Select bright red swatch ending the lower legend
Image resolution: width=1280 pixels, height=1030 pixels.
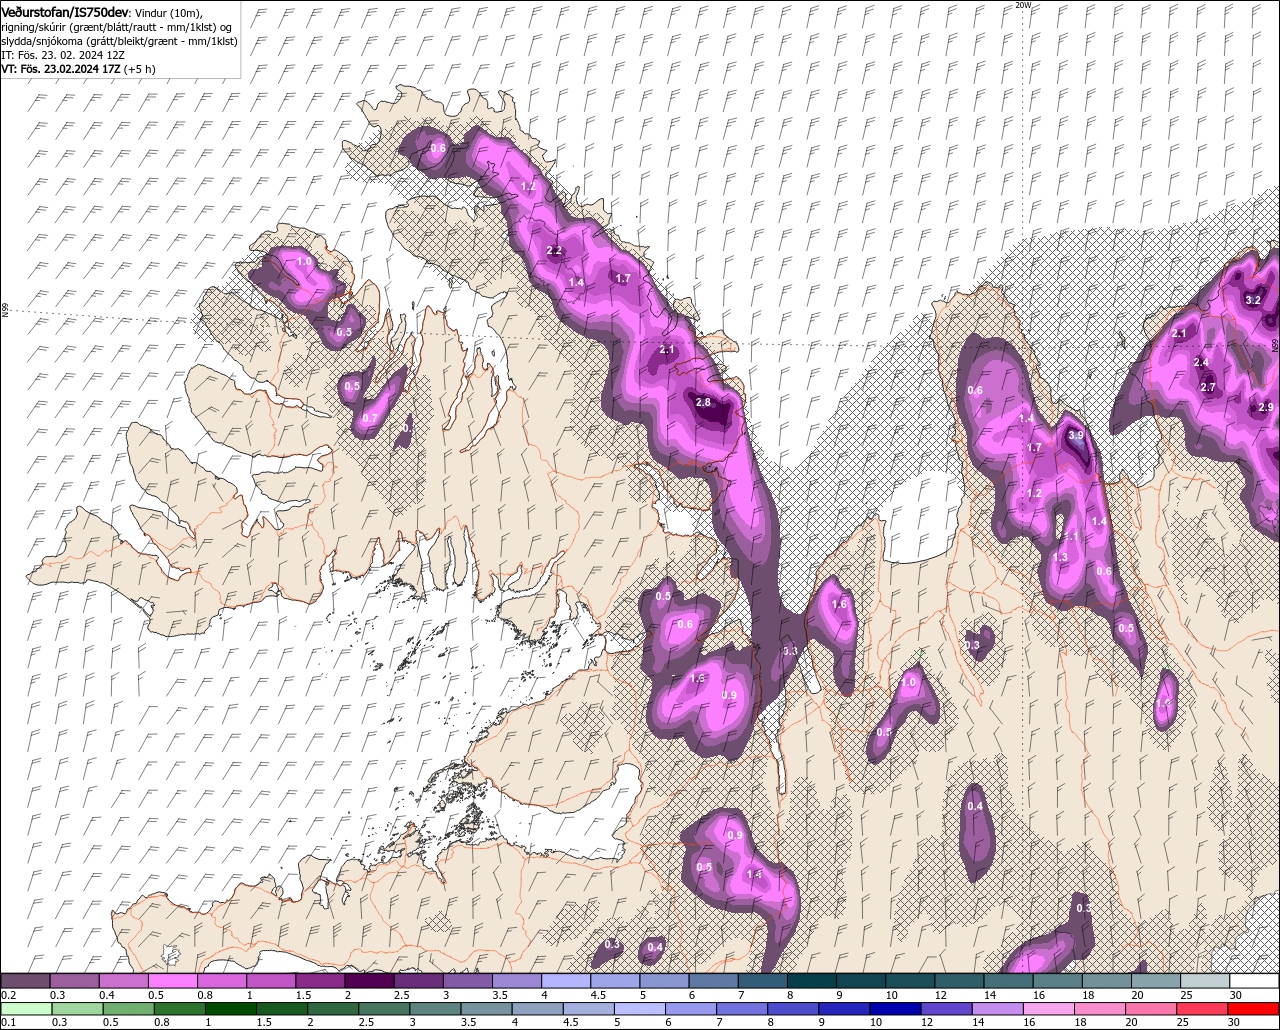click(1253, 1008)
